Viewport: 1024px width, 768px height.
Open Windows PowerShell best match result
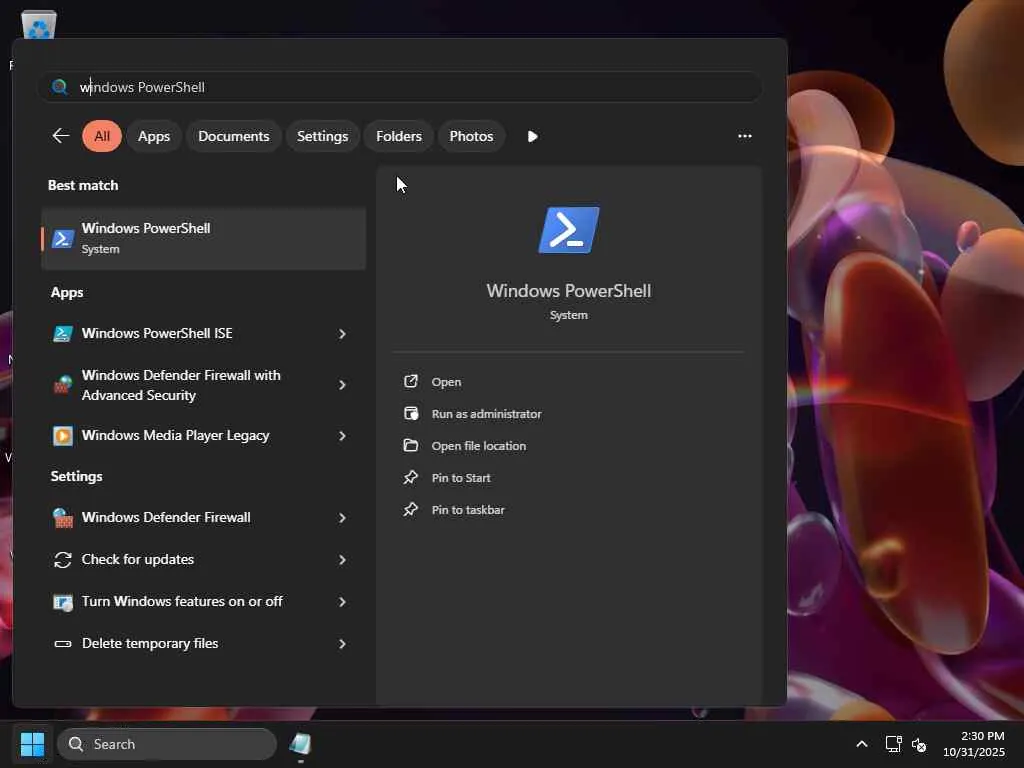[204, 238]
